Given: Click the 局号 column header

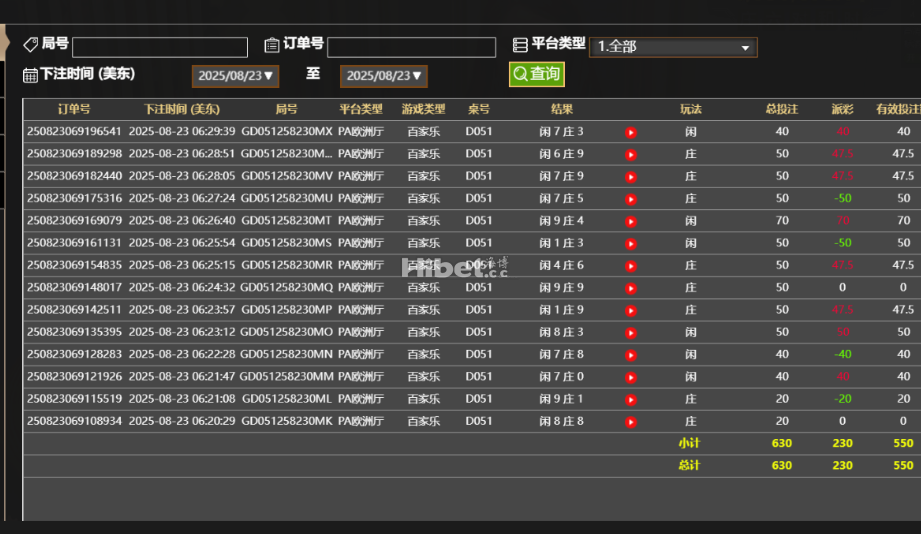Looking at the screenshot, I should click(287, 109).
